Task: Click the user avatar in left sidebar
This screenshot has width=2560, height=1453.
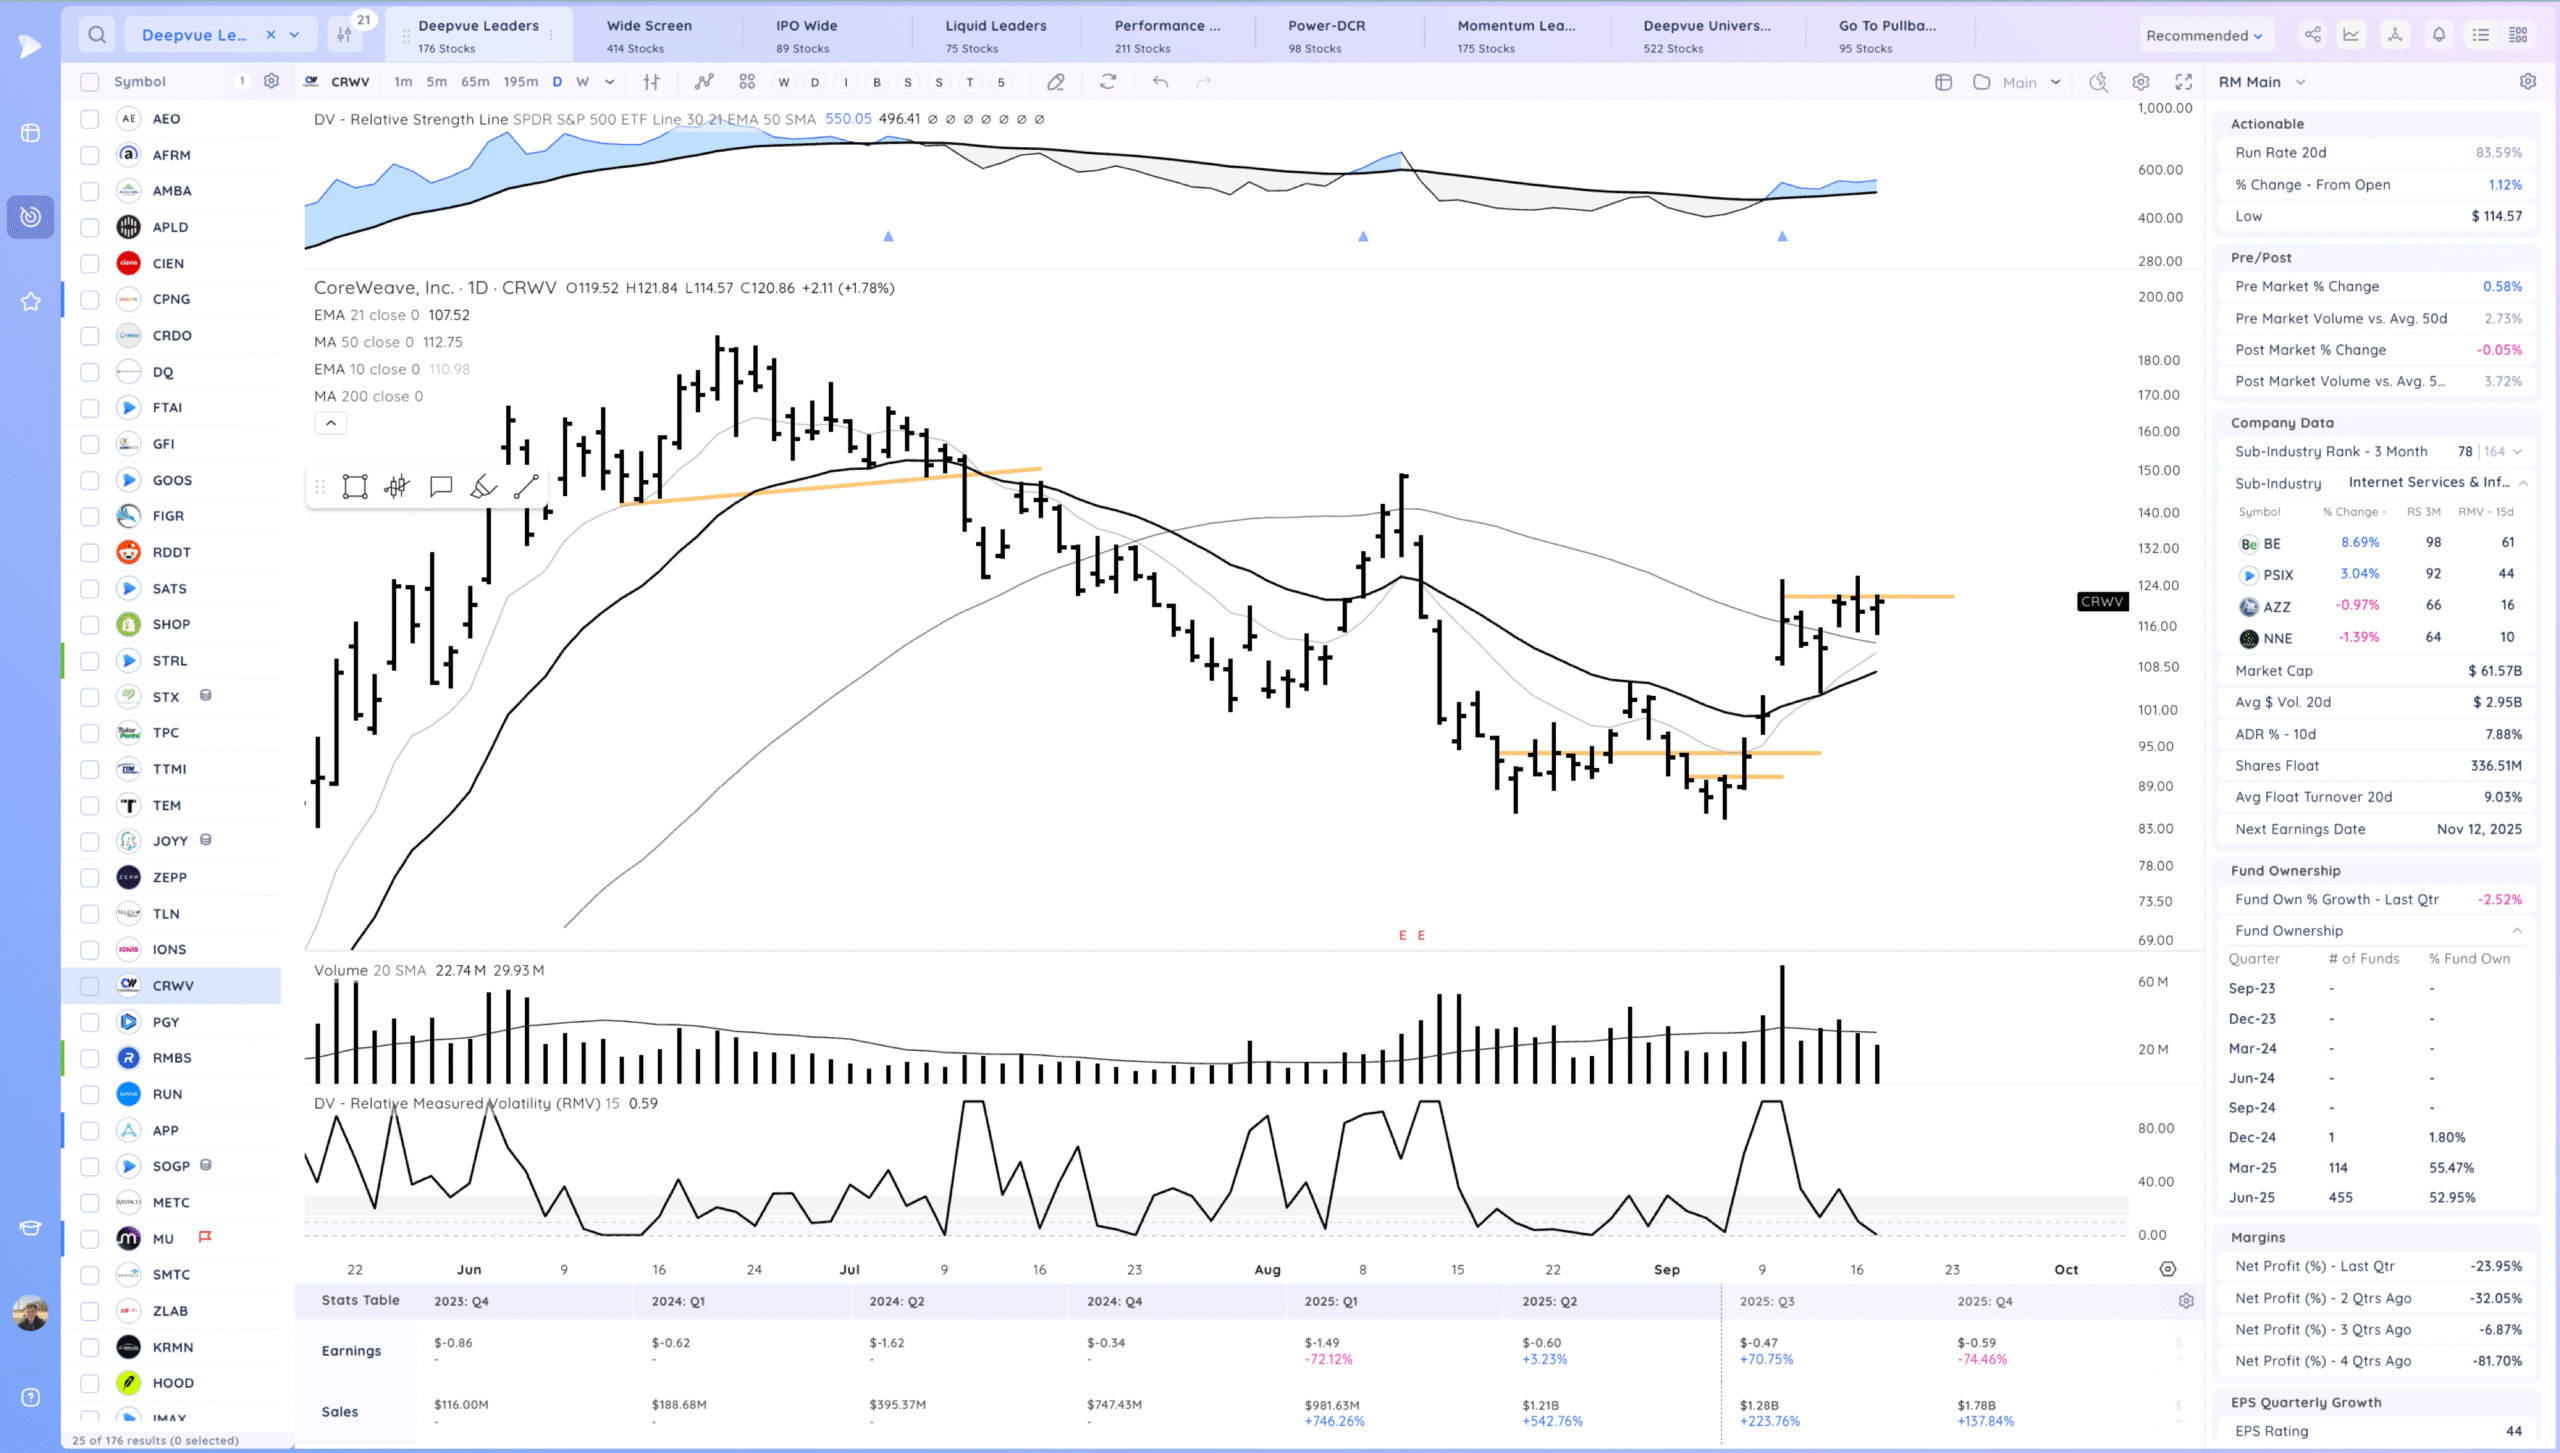Action: coord(31,1312)
